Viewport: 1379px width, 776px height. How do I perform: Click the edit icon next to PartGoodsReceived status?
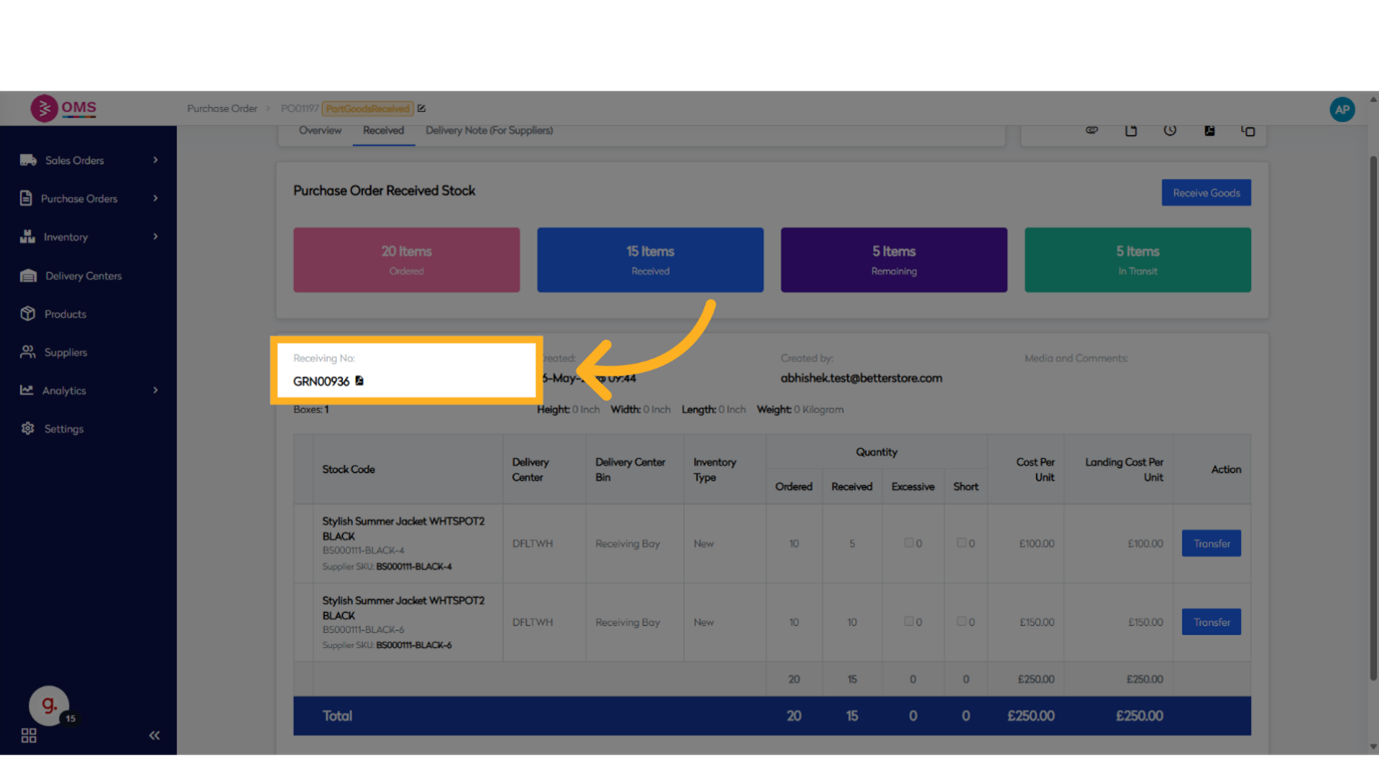(421, 109)
